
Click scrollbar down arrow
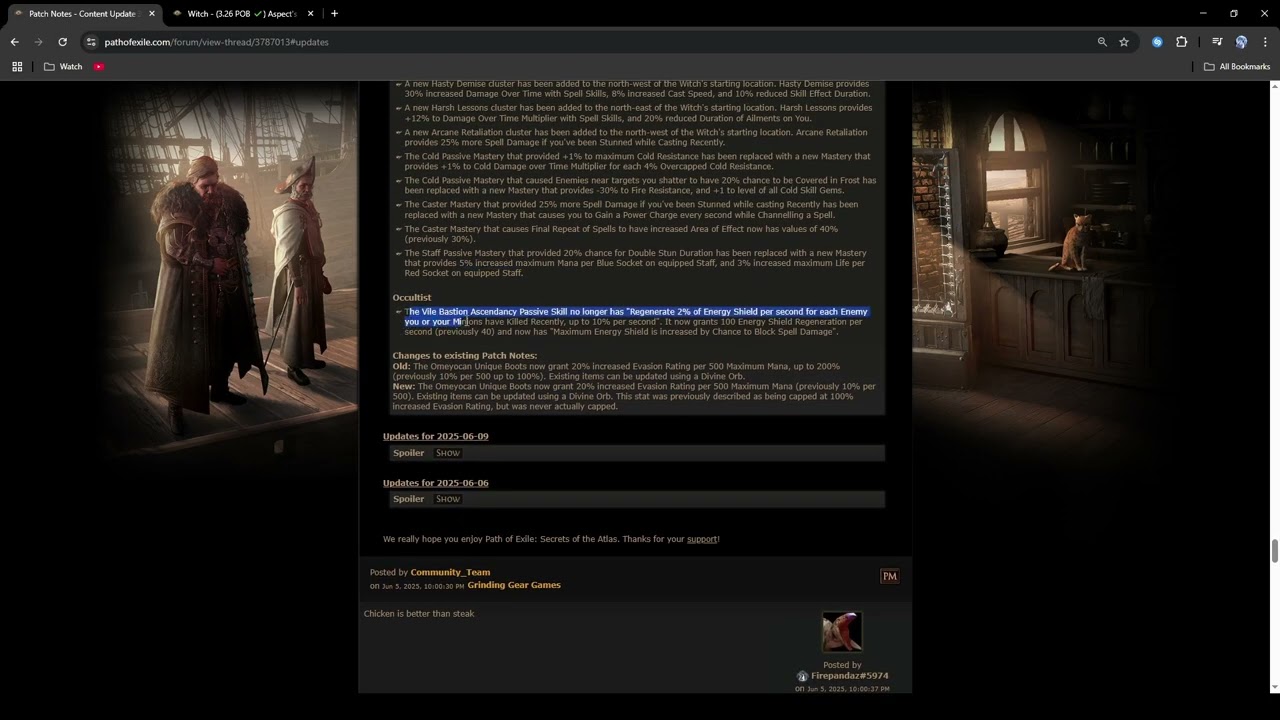1274,688
